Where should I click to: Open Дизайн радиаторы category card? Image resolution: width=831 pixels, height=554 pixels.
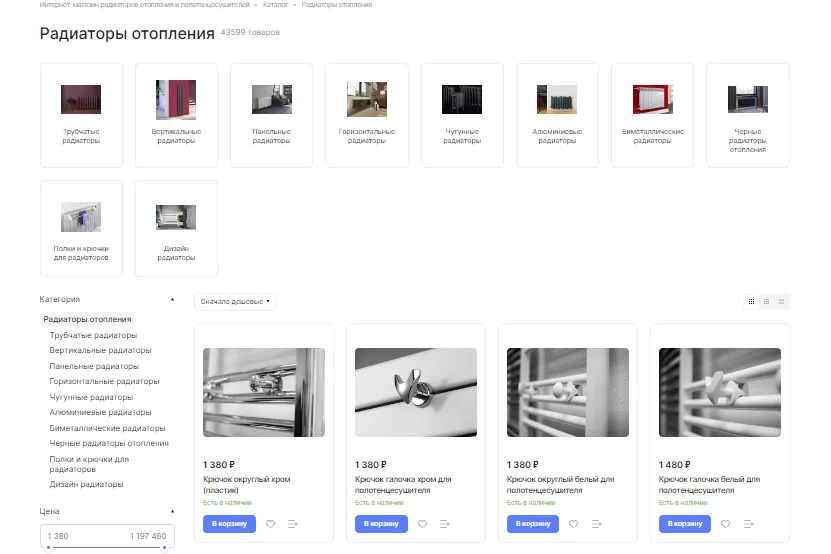click(176, 228)
